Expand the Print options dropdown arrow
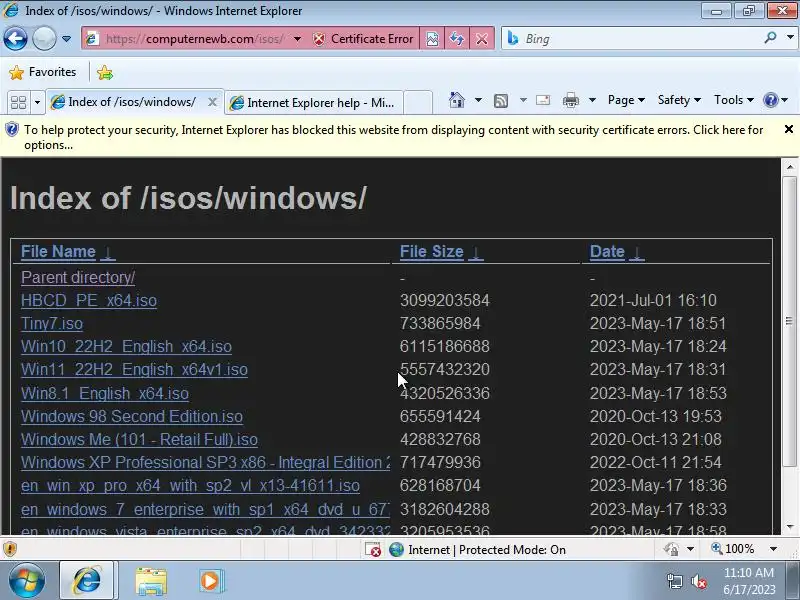Viewport: 800px width, 600px height. click(x=592, y=100)
